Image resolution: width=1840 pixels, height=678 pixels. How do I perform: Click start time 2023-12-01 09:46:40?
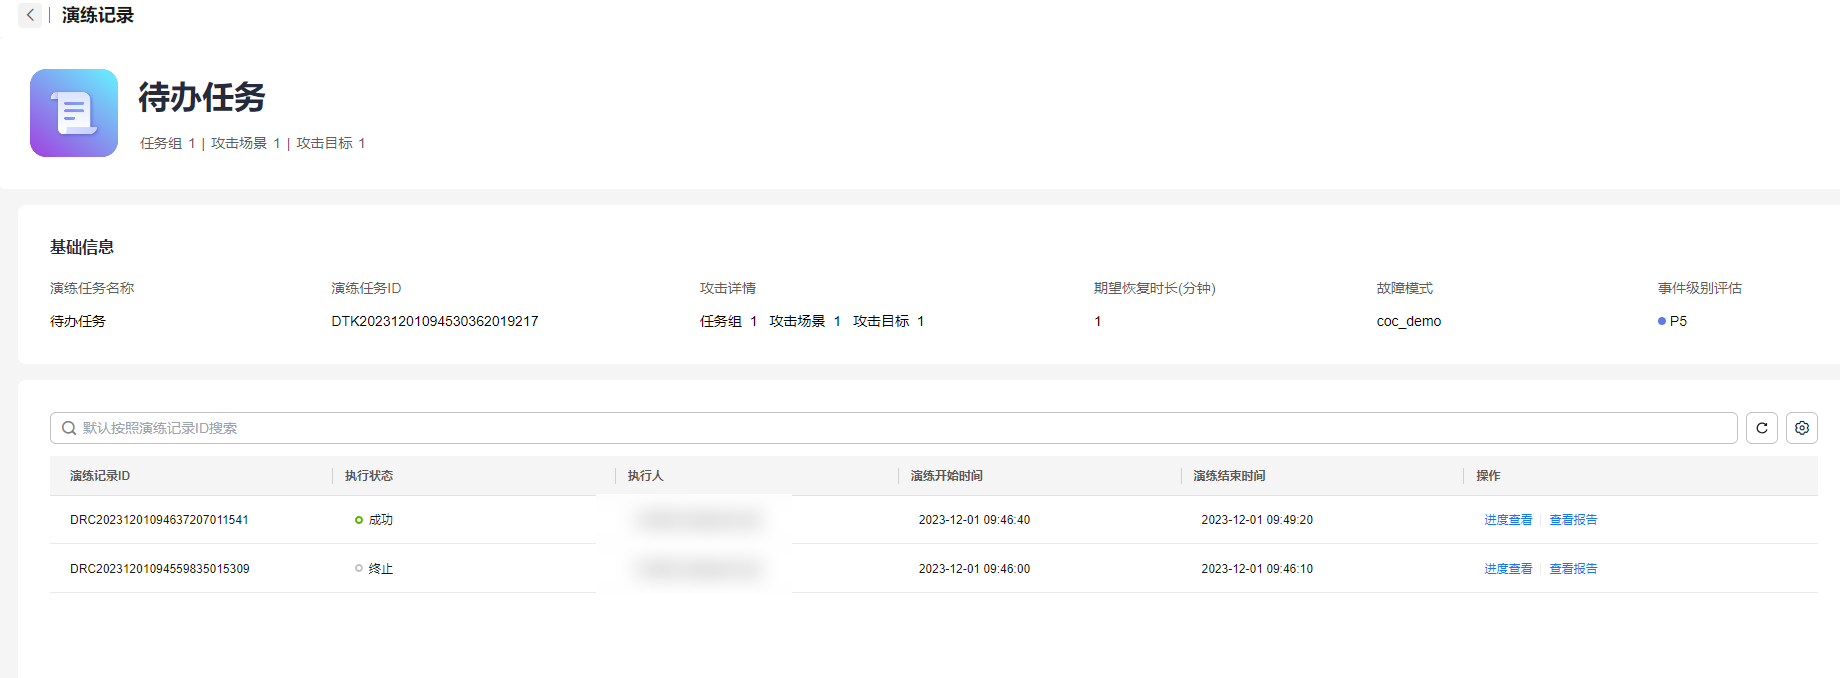tap(974, 520)
